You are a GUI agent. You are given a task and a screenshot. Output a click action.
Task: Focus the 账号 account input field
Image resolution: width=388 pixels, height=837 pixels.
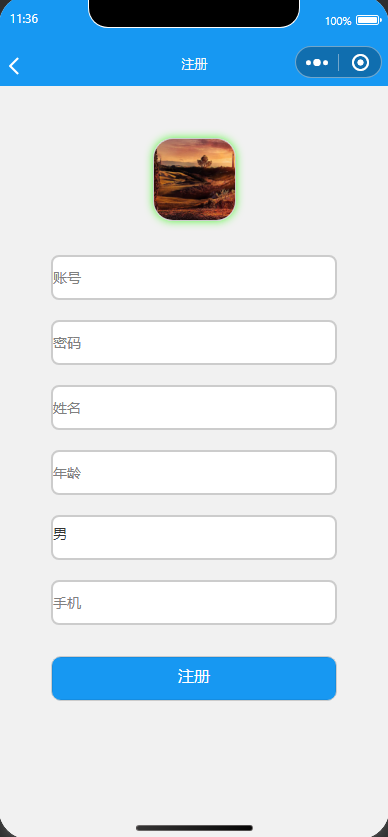click(194, 278)
